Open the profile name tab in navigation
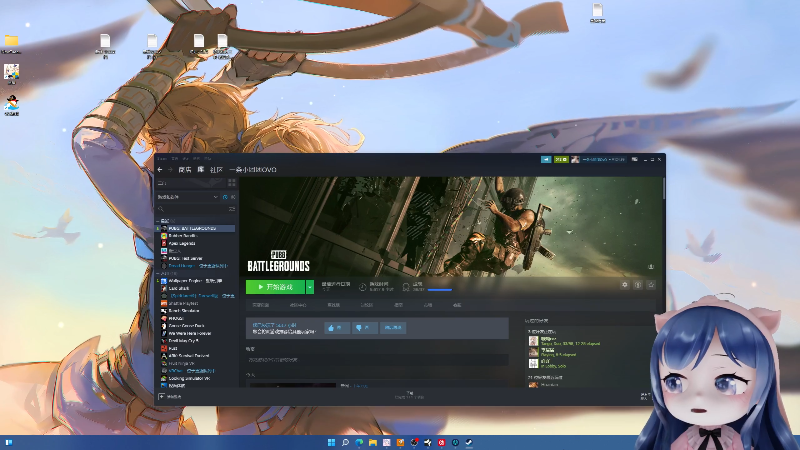 (253, 169)
